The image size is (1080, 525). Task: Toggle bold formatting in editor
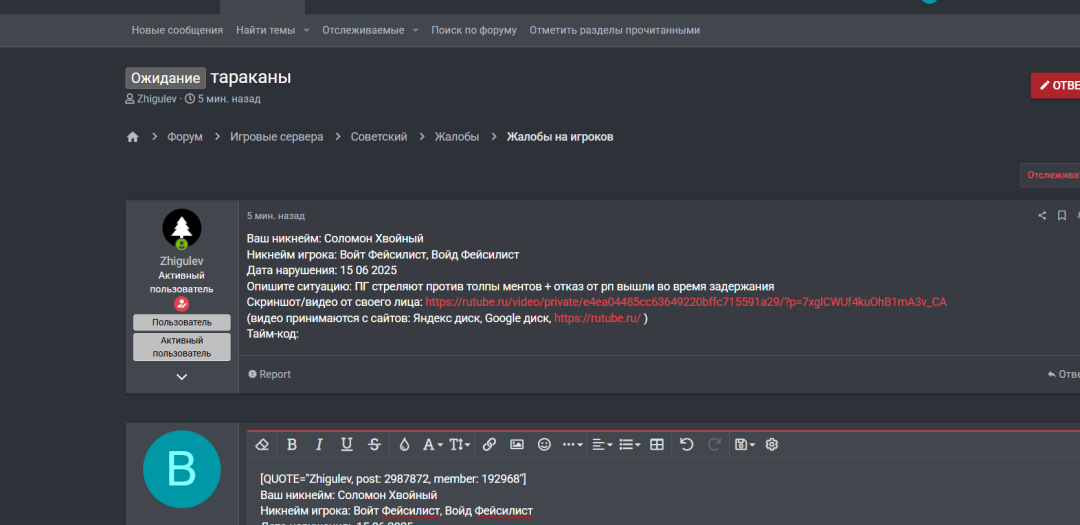tap(292, 445)
